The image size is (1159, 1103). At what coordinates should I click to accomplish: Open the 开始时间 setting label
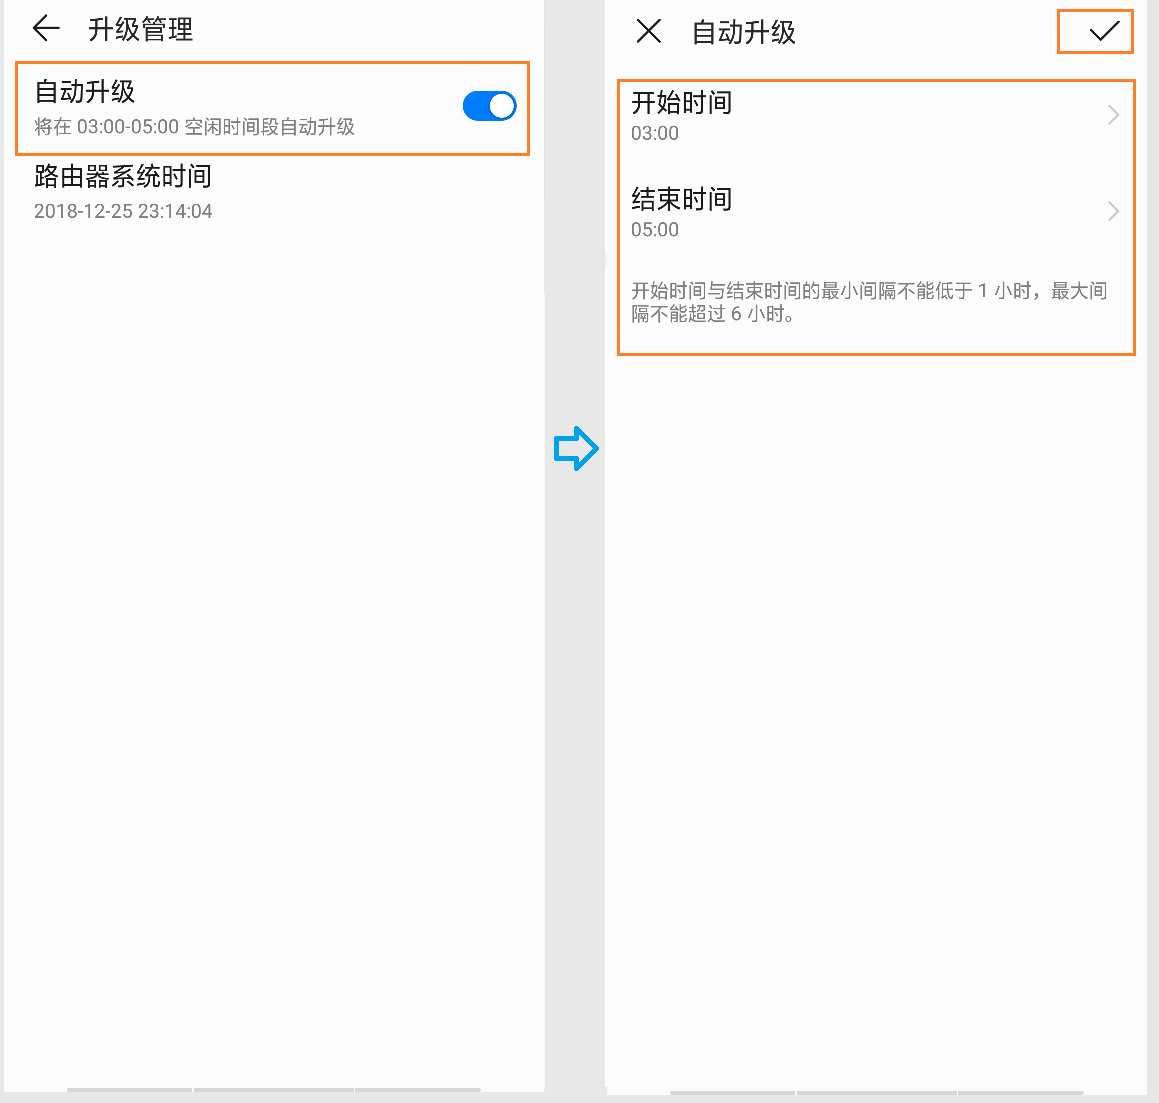tap(681, 103)
